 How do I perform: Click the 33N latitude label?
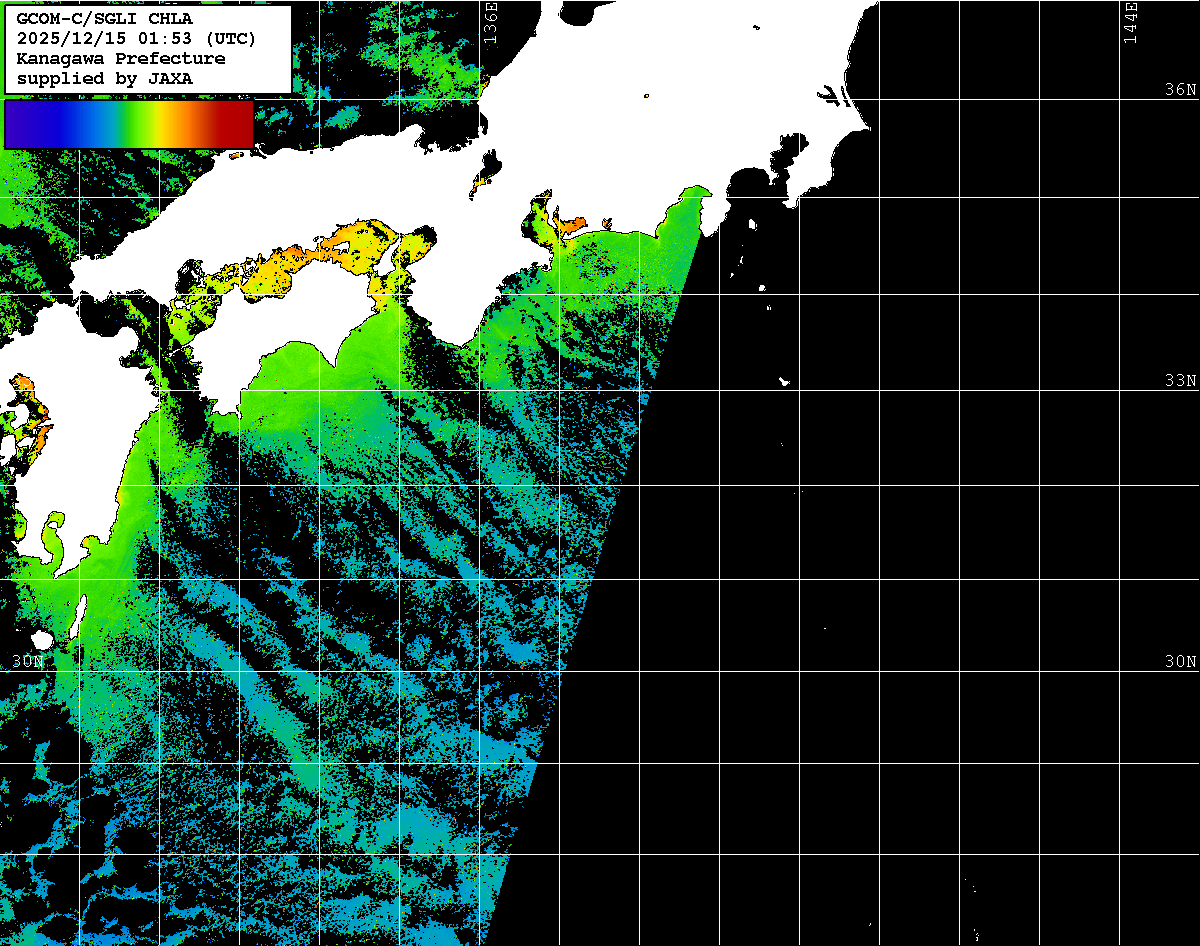pos(1180,381)
